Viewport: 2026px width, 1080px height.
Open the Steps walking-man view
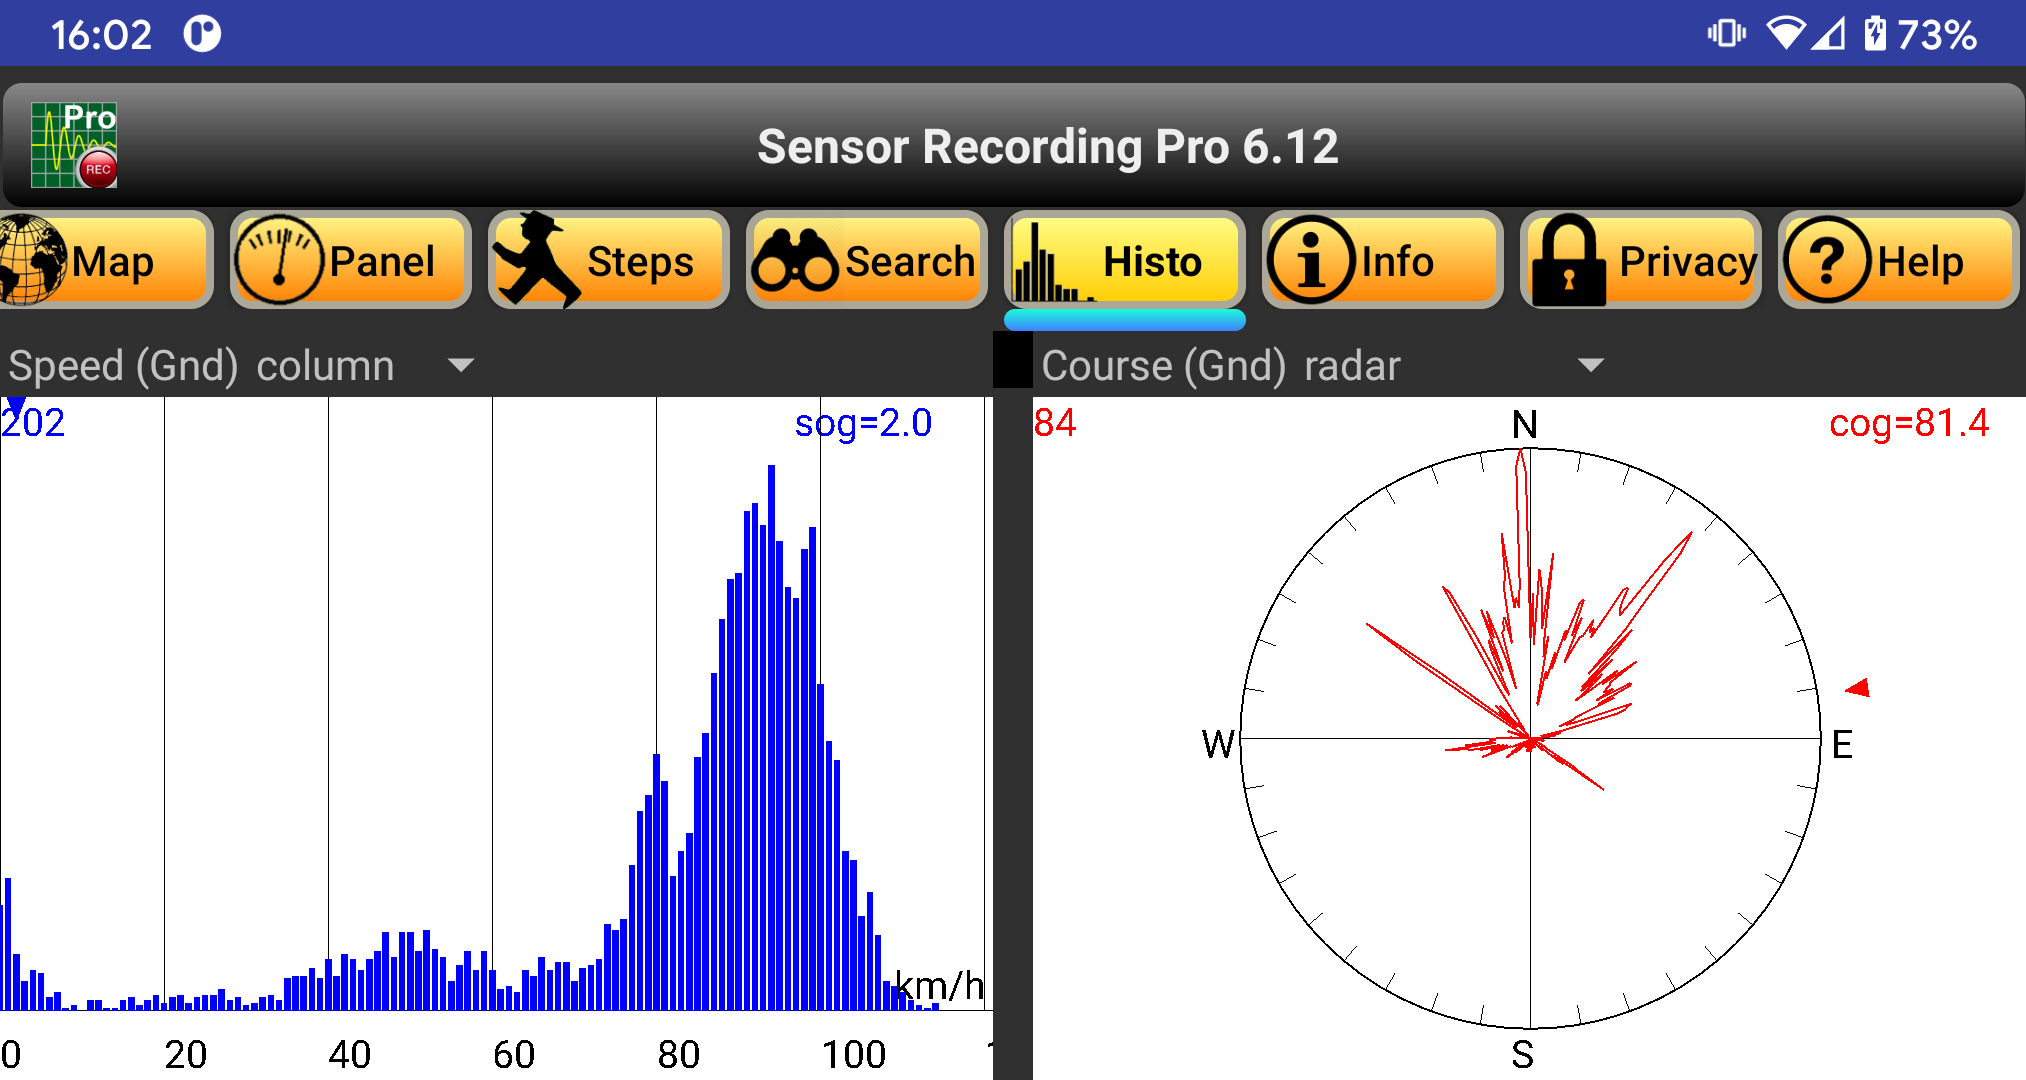(x=608, y=260)
